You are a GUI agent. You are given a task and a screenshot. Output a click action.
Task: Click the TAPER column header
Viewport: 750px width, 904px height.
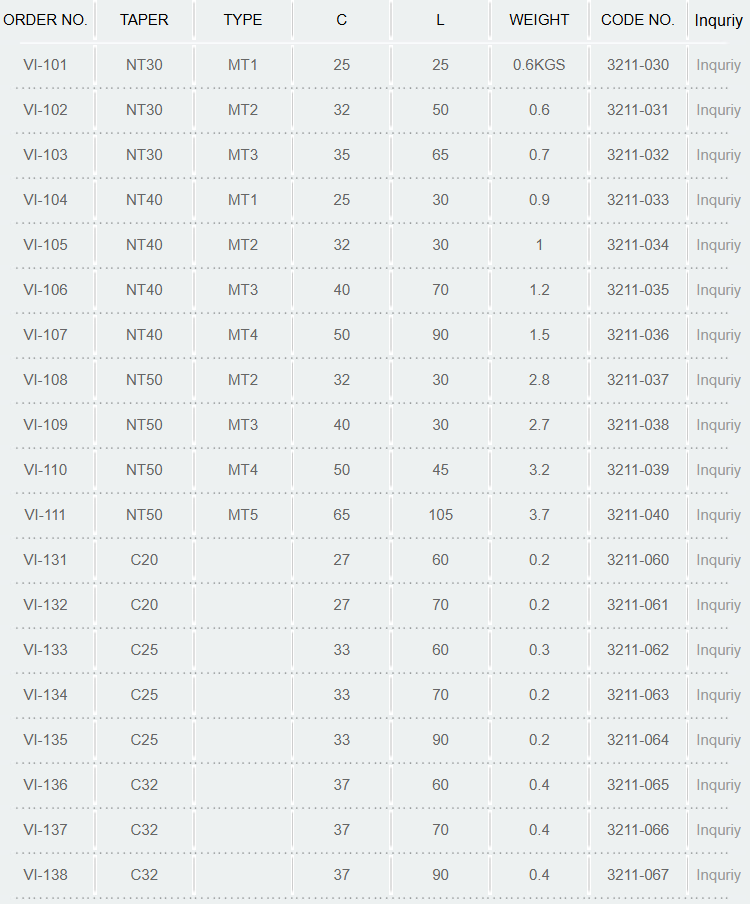tap(144, 20)
